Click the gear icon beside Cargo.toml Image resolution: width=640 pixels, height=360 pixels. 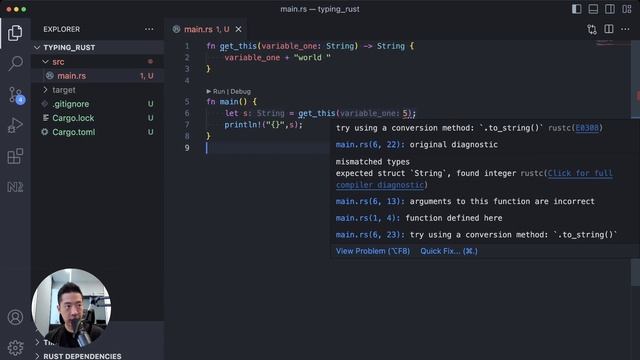44,132
